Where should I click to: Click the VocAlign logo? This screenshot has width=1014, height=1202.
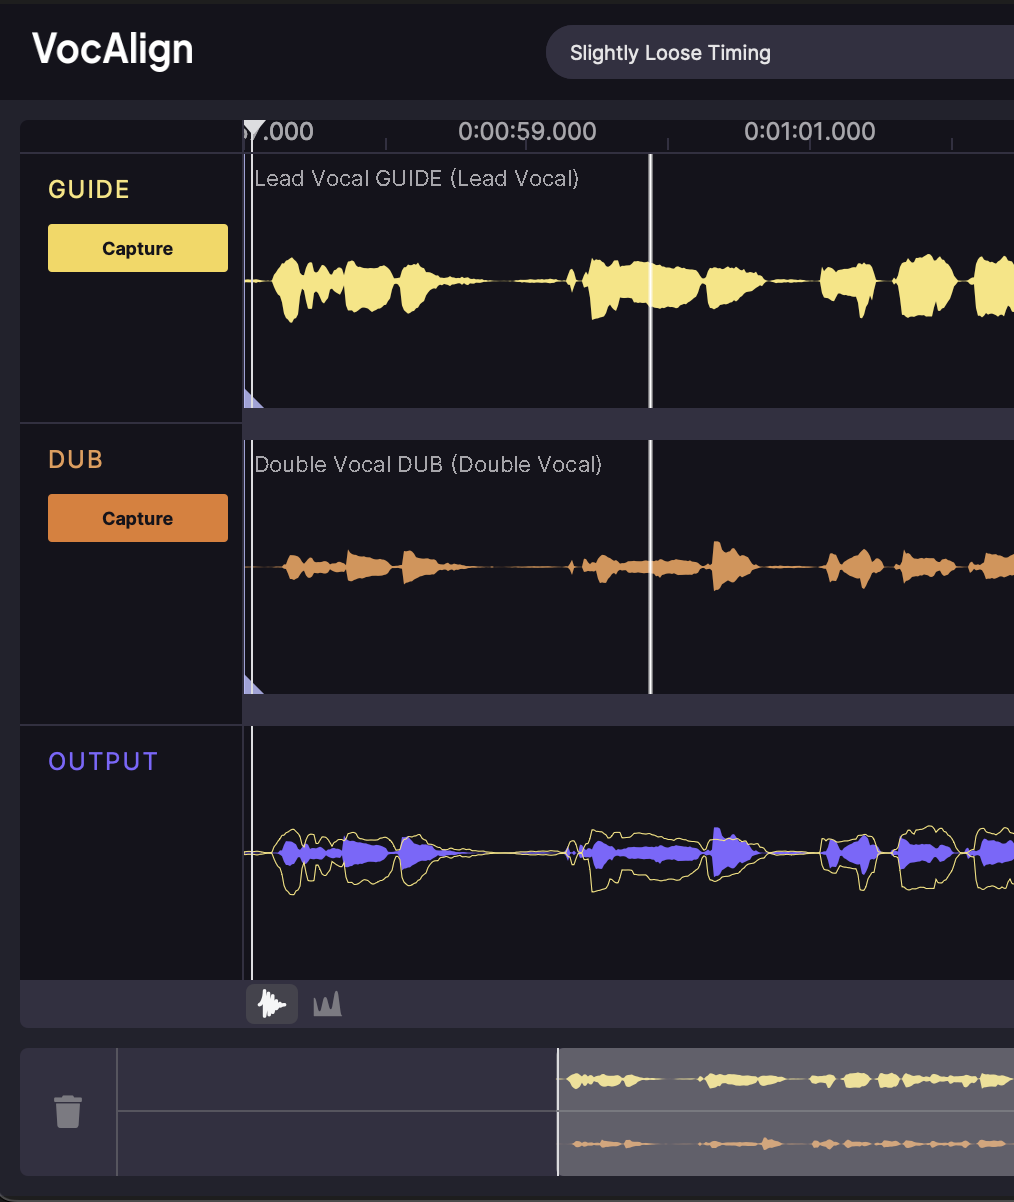[112, 49]
